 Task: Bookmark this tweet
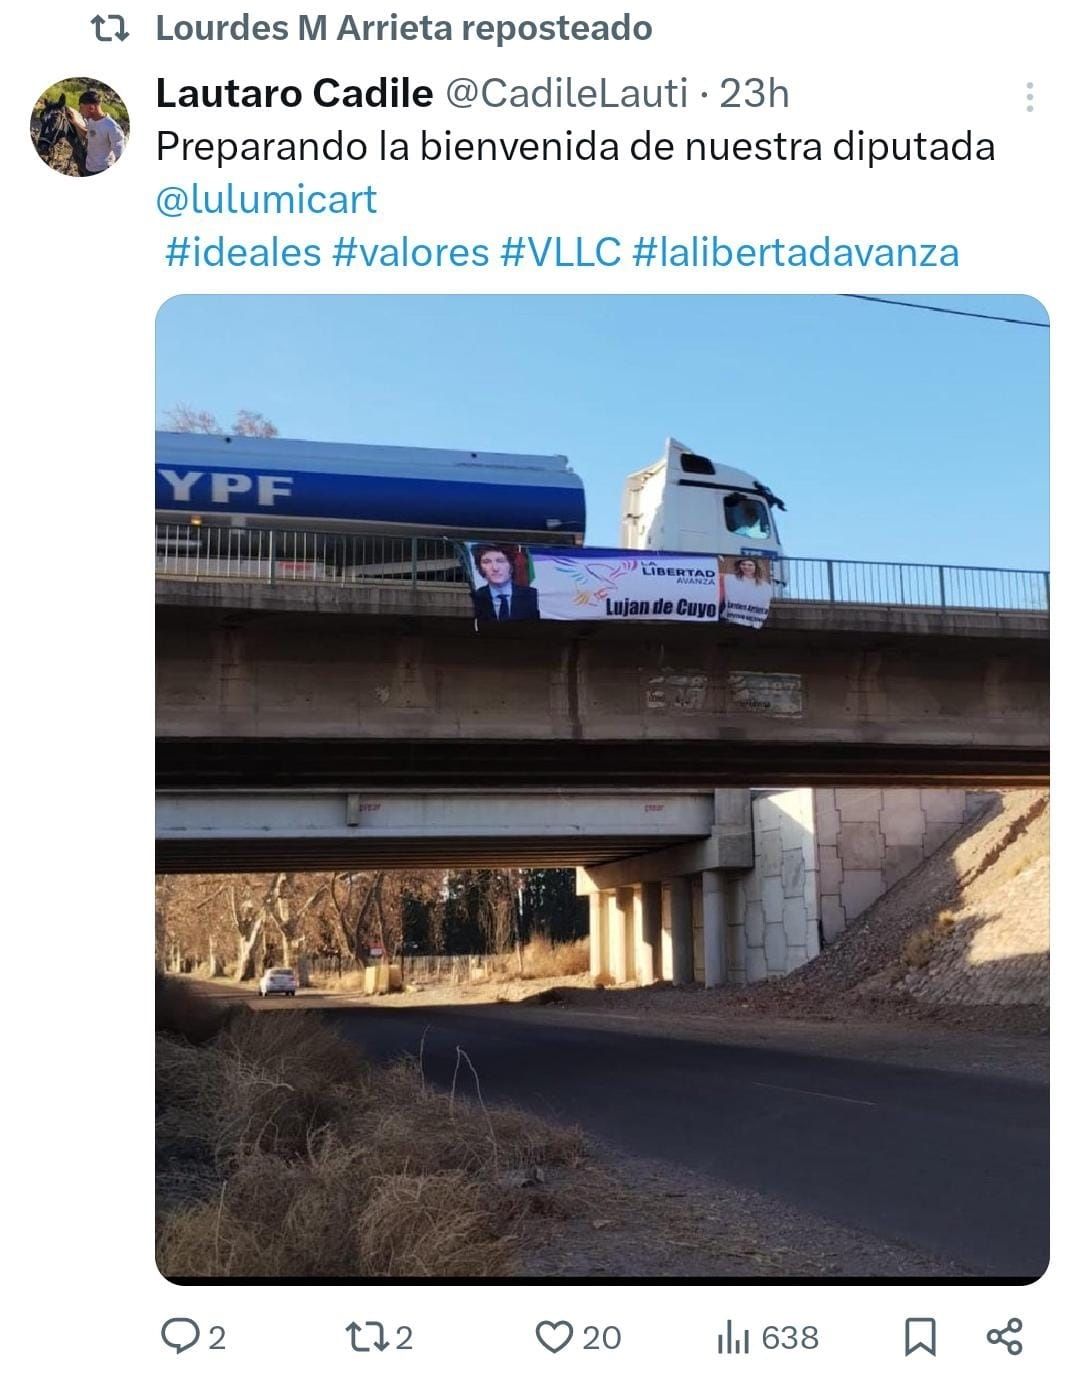(920, 1337)
